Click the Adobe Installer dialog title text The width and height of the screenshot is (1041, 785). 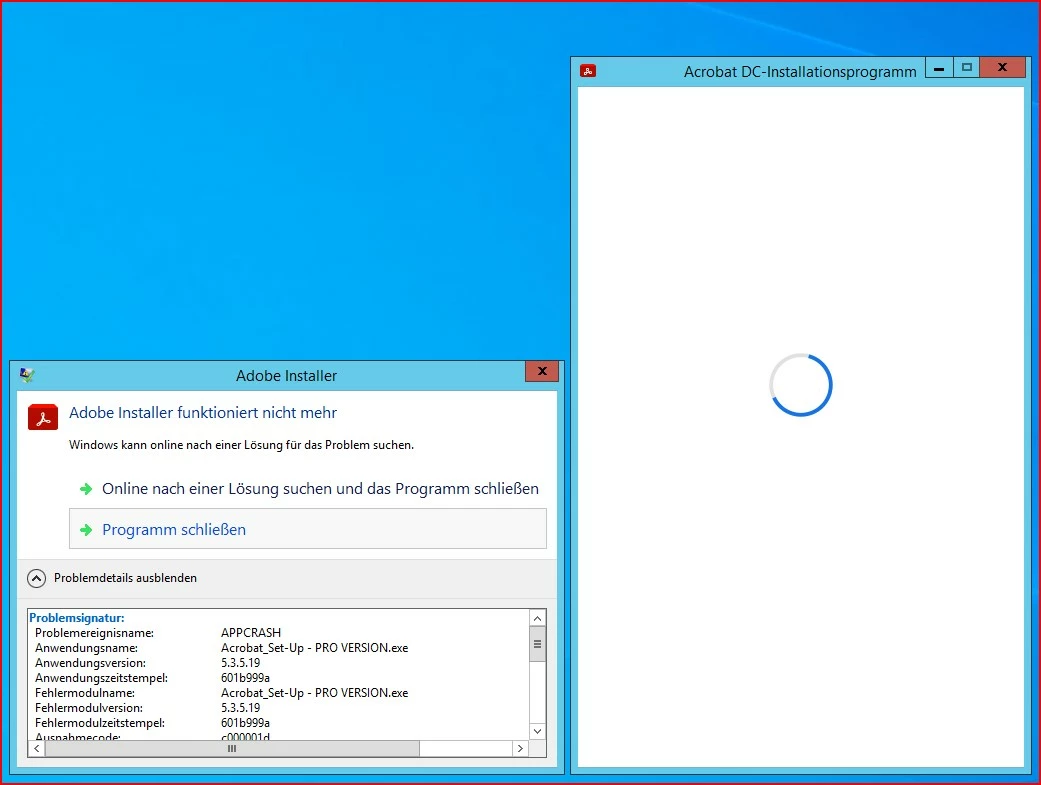(287, 376)
